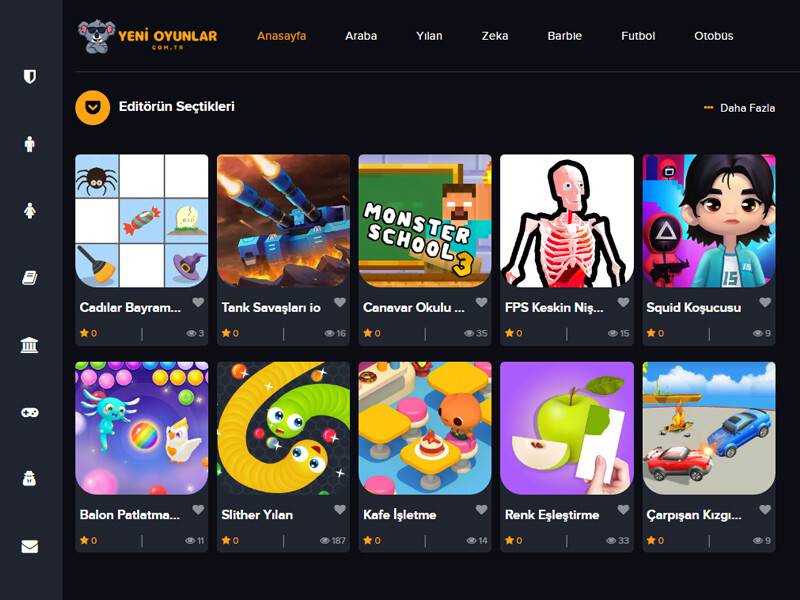Switch to the Araba menu item
Image resolution: width=800 pixels, height=600 pixels.
click(x=361, y=36)
